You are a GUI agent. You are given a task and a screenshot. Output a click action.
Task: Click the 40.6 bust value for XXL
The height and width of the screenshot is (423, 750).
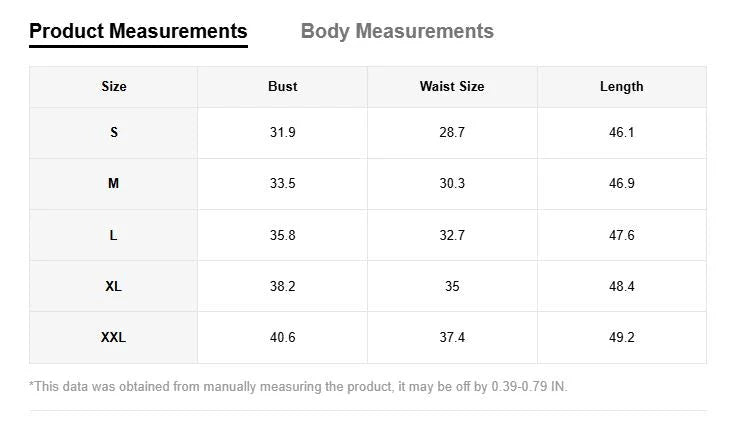pyautogui.click(x=283, y=338)
